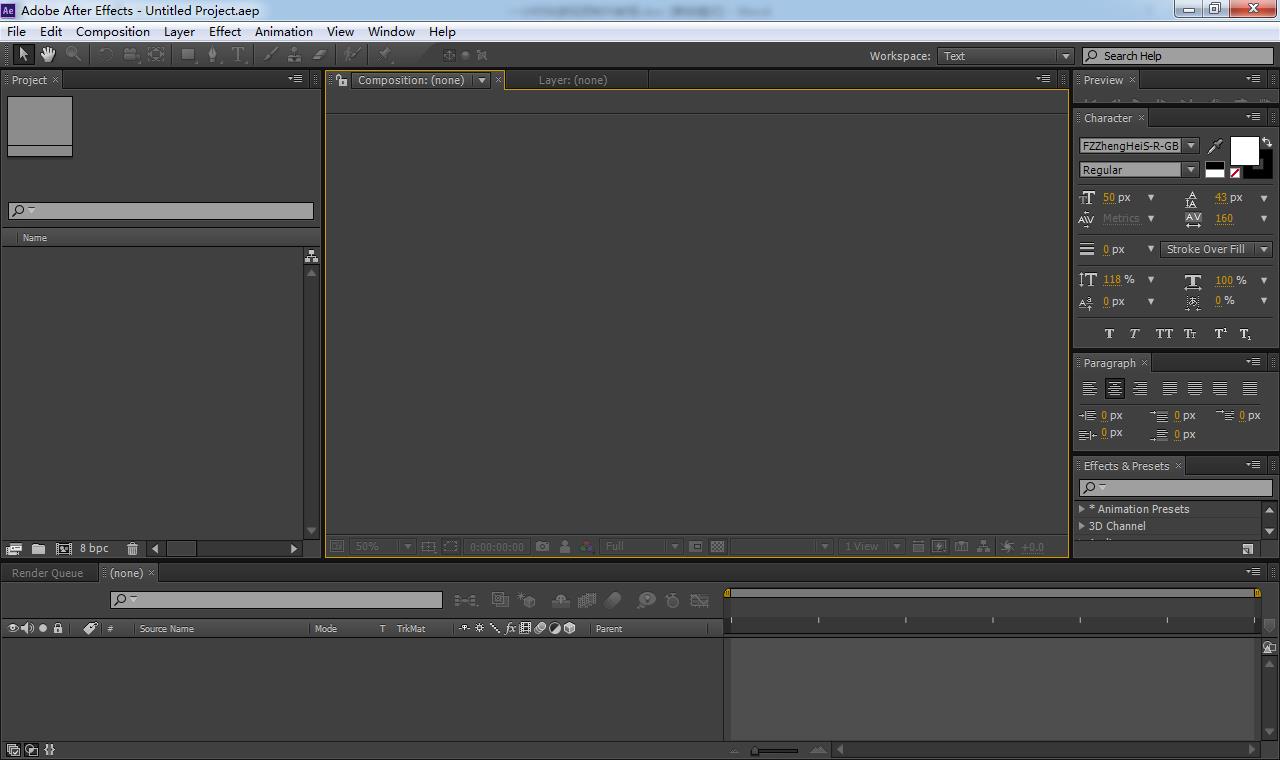Click the 8 bpc color depth button

[x=94, y=549]
